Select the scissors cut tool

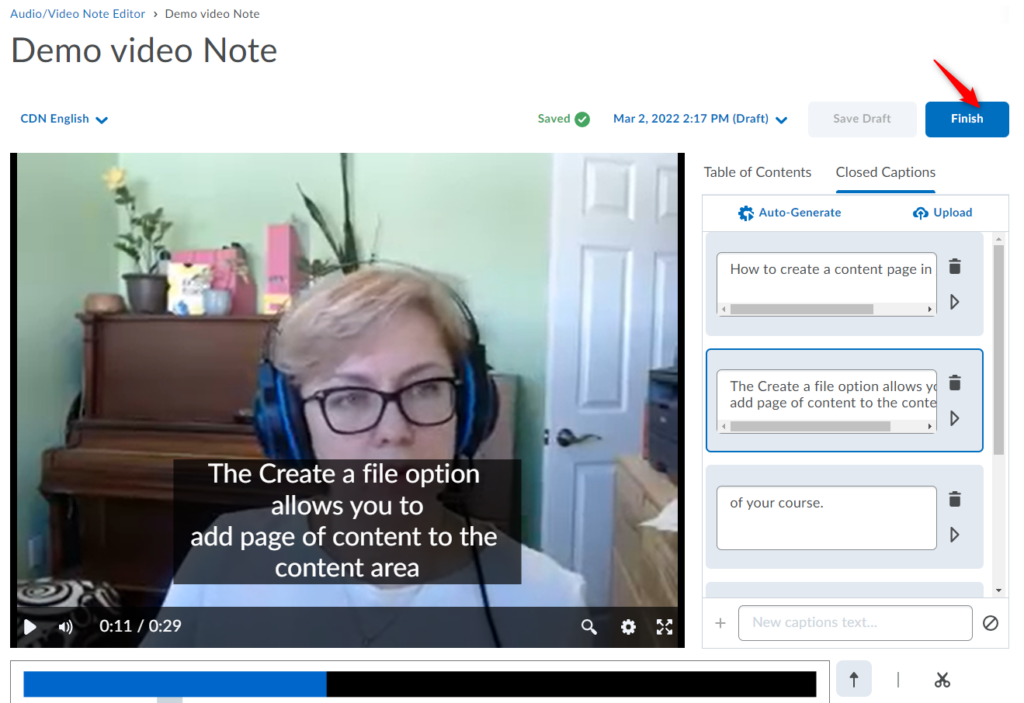pyautogui.click(x=941, y=680)
